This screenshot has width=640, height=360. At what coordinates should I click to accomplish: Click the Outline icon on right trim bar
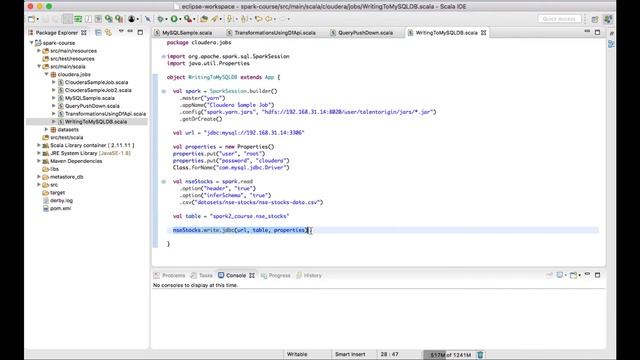tap(611, 44)
